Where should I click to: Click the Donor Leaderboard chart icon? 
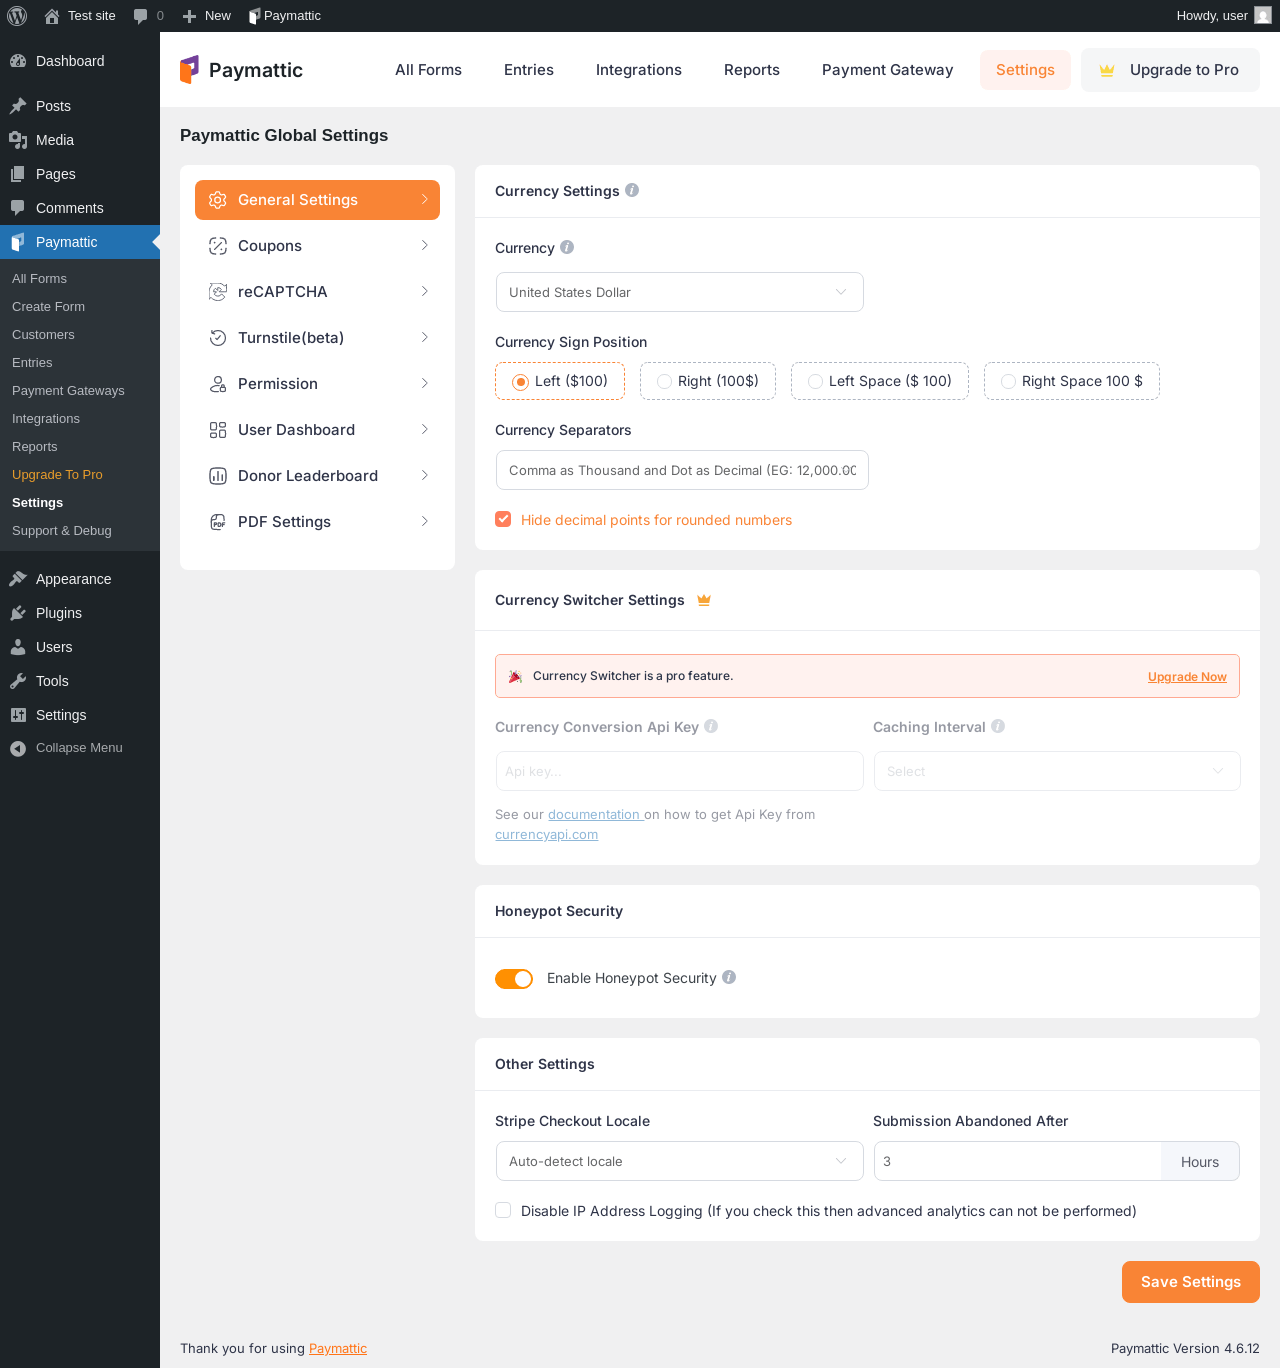(x=218, y=476)
